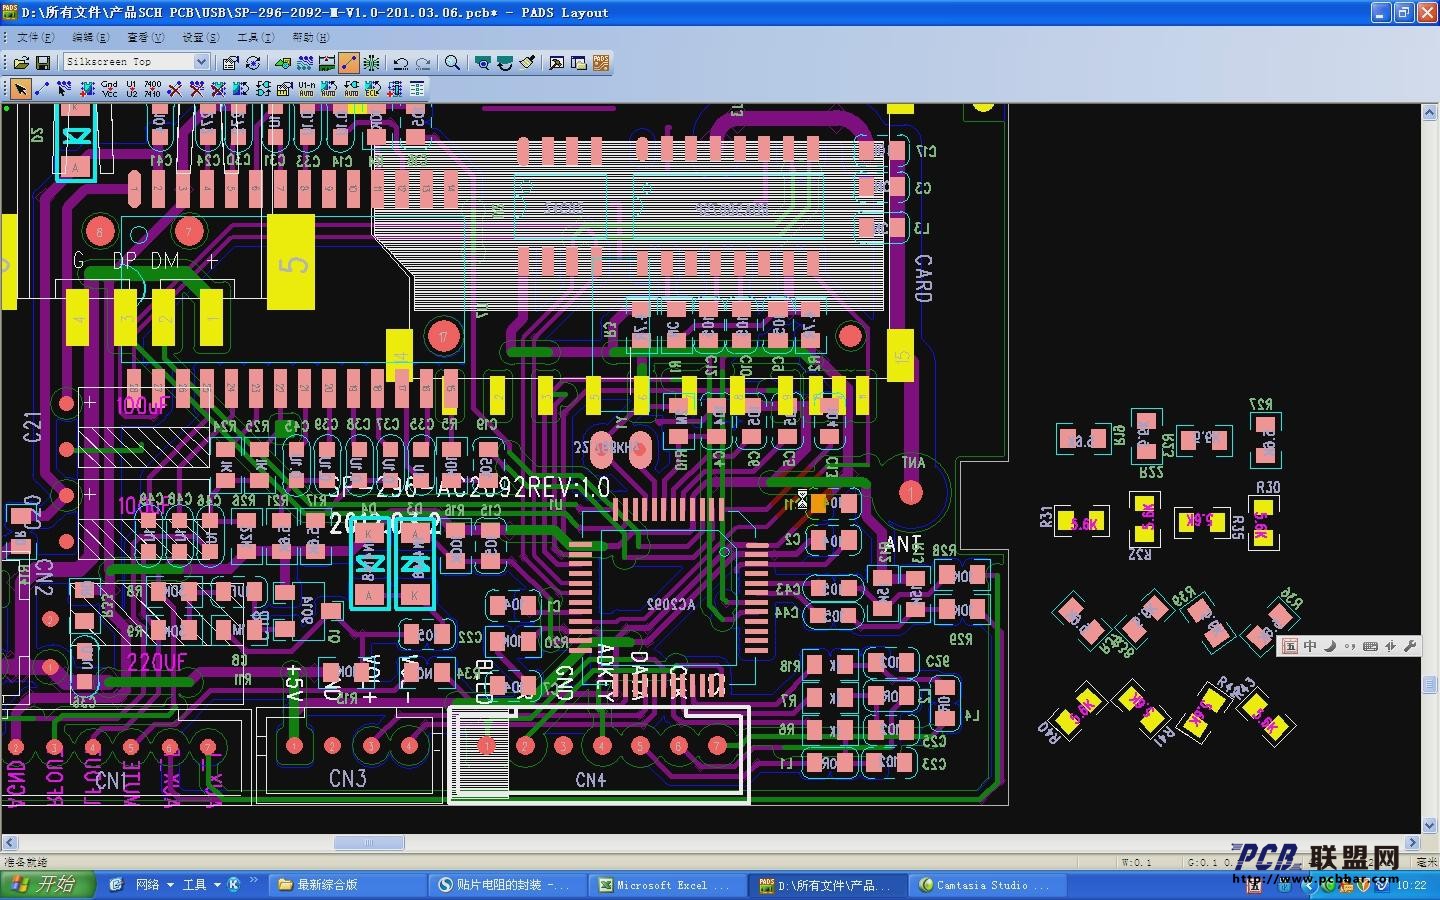Choose the Swap Pin tool

(240, 89)
